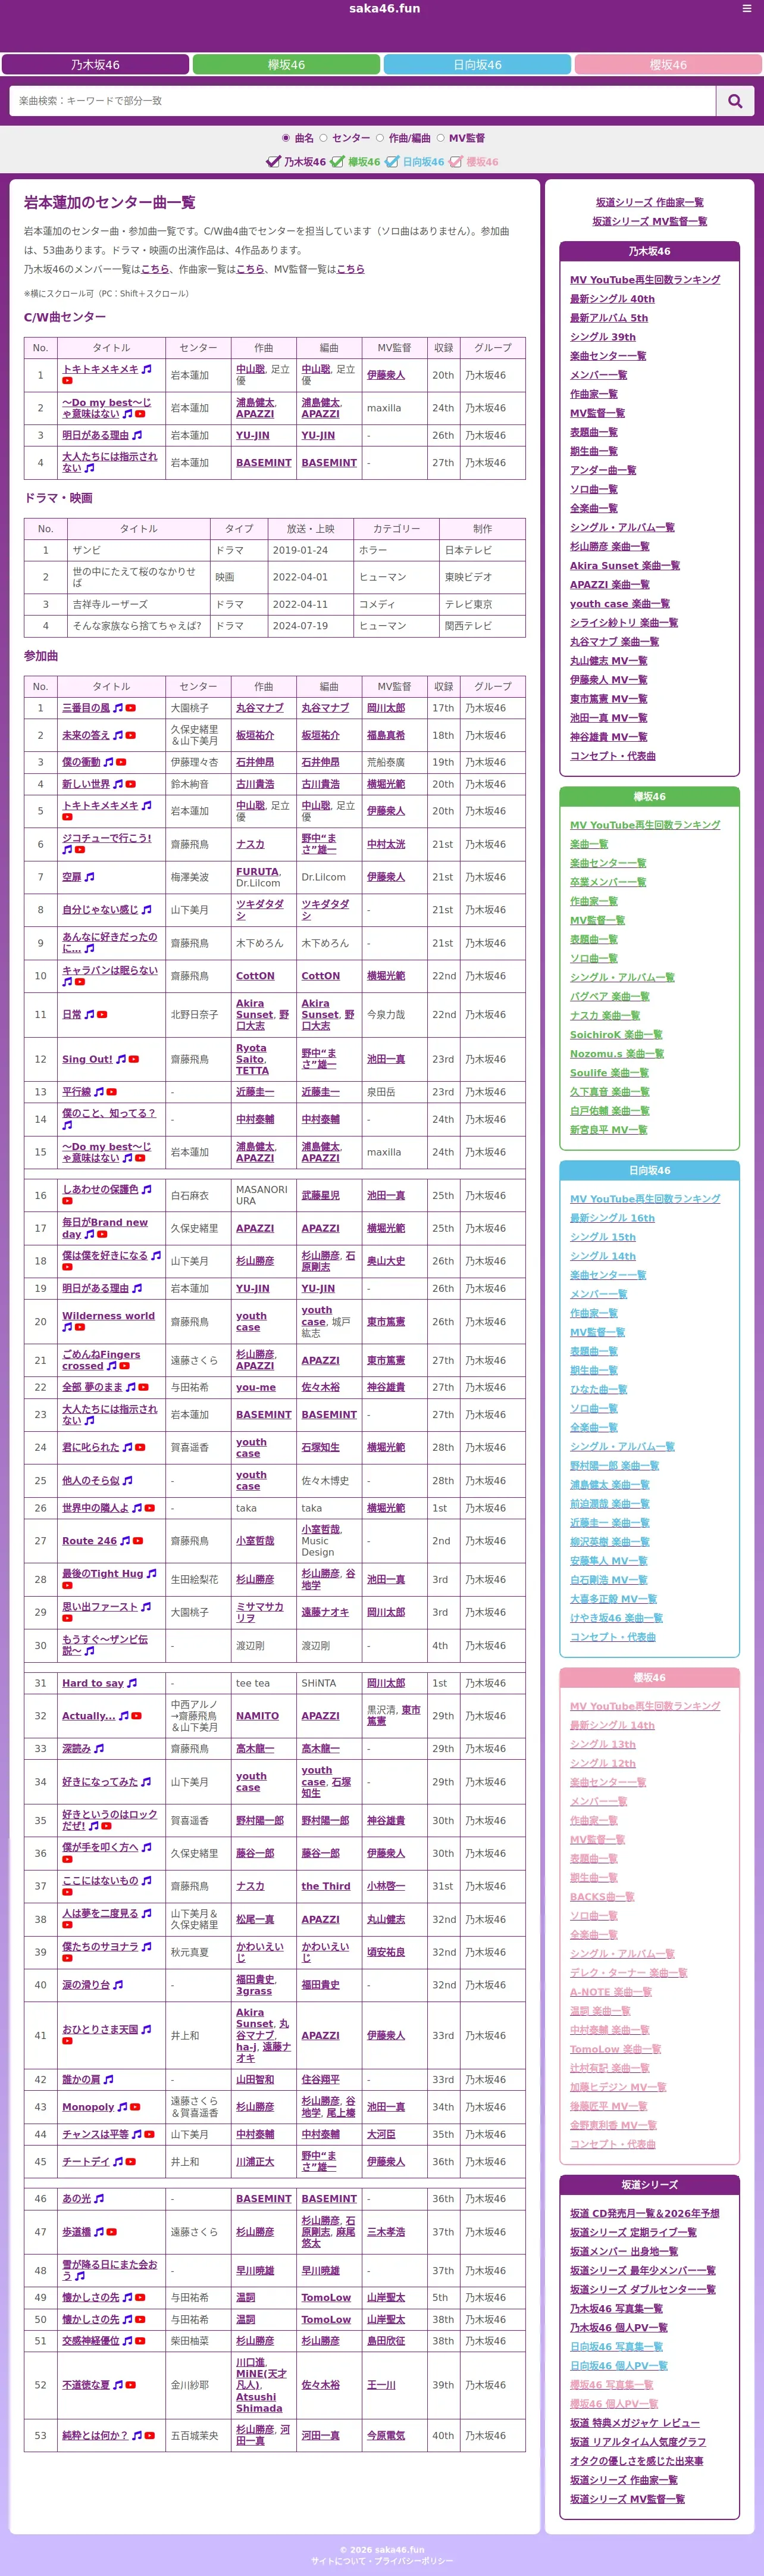764x2576 pixels.
Task: Open director link 福島真希
Action: tap(386, 735)
